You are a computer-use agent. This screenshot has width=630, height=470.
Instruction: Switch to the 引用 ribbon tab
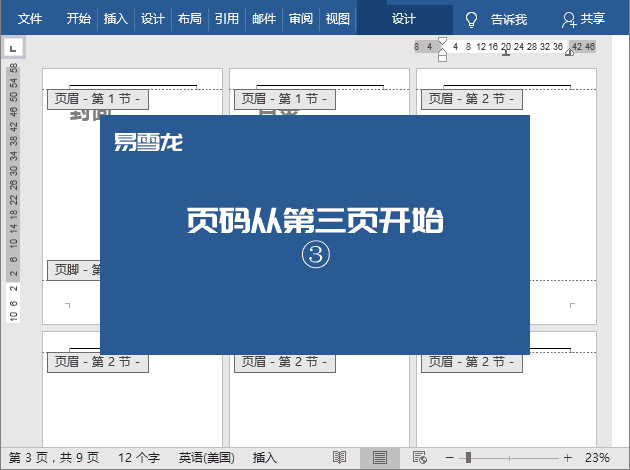point(227,18)
